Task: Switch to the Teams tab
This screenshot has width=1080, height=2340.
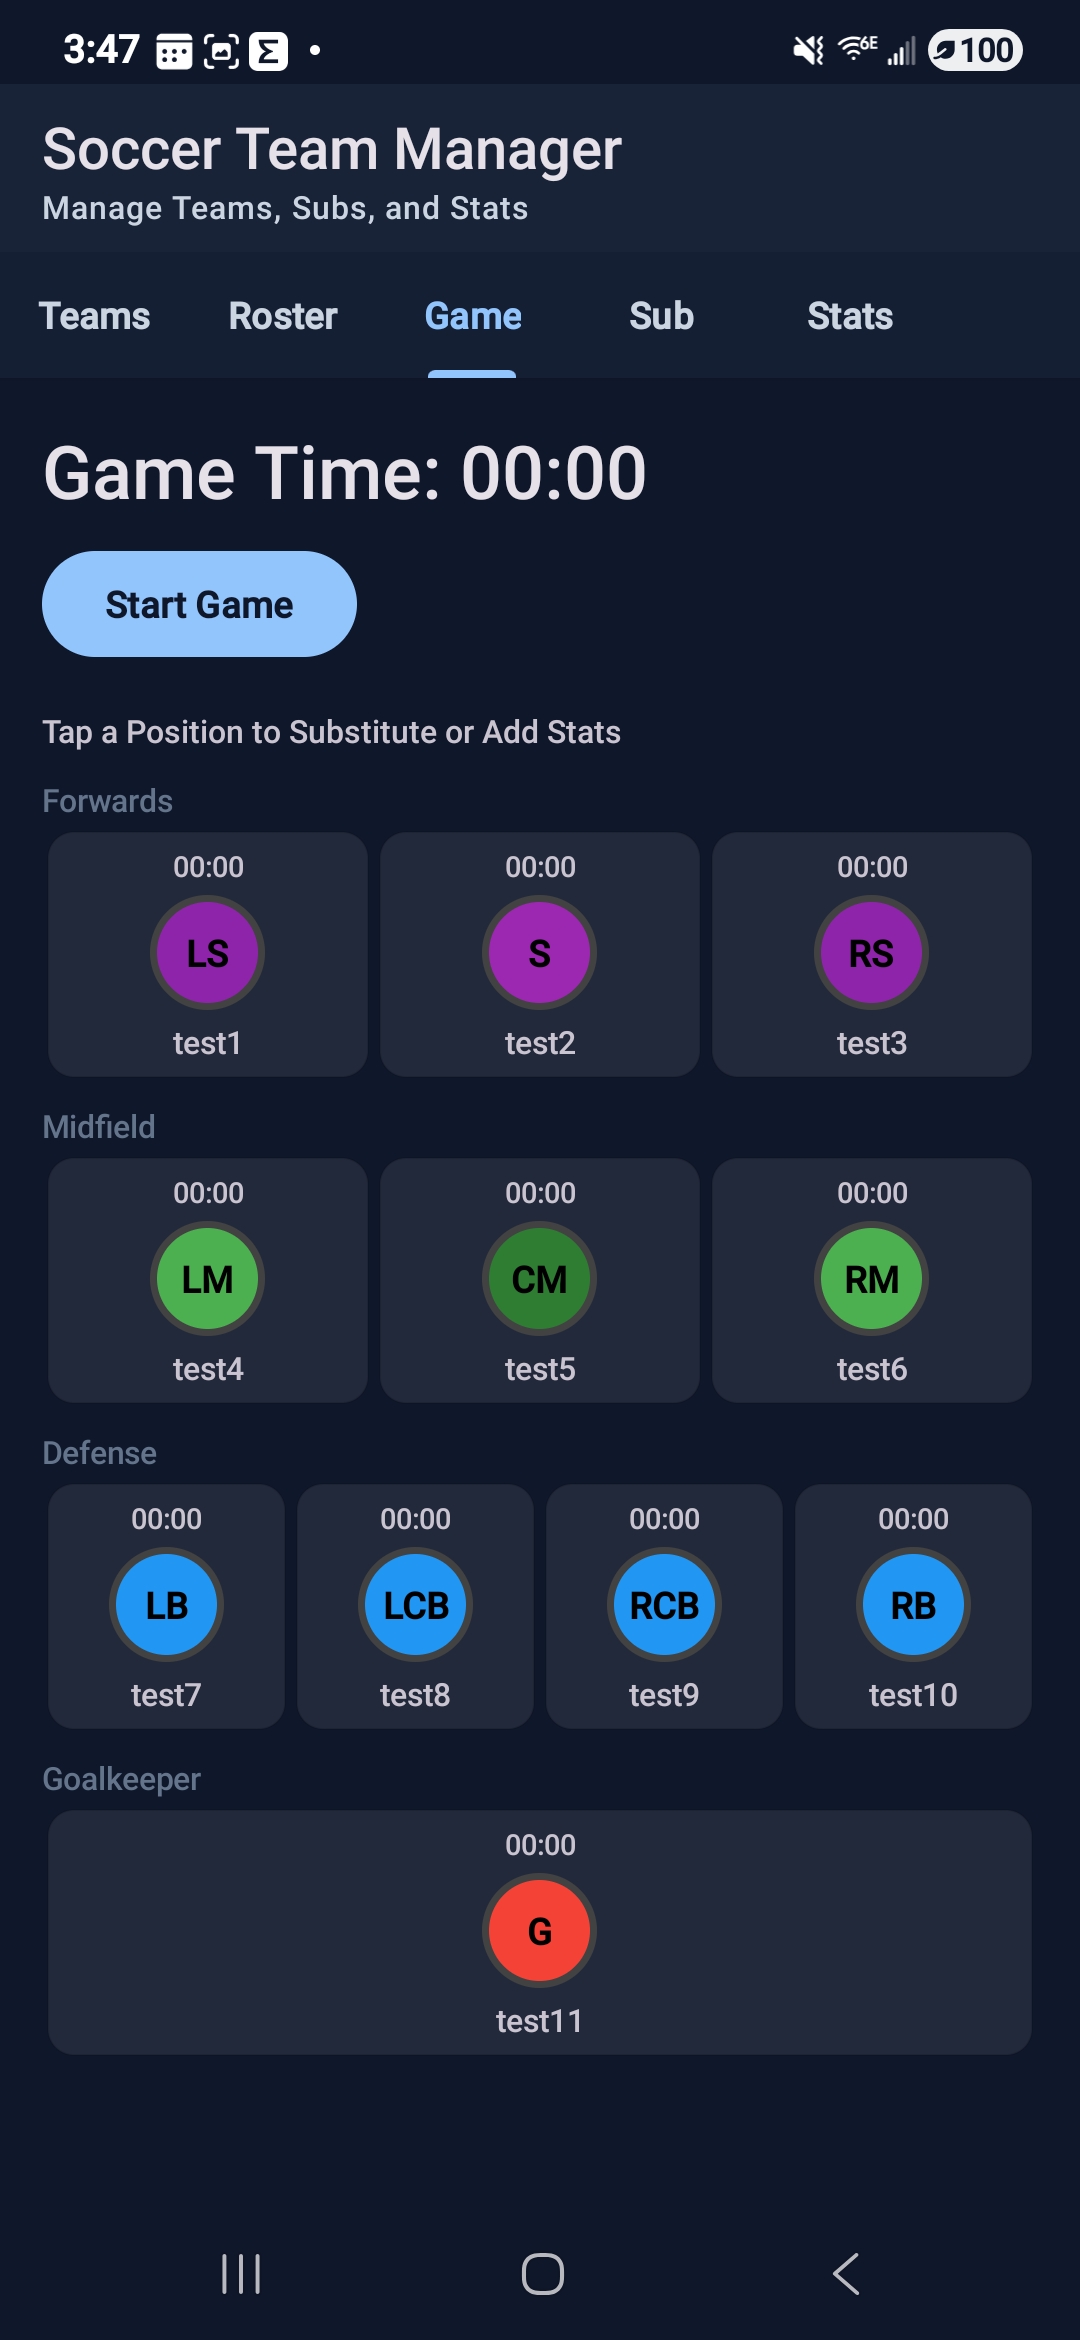Action: [95, 316]
